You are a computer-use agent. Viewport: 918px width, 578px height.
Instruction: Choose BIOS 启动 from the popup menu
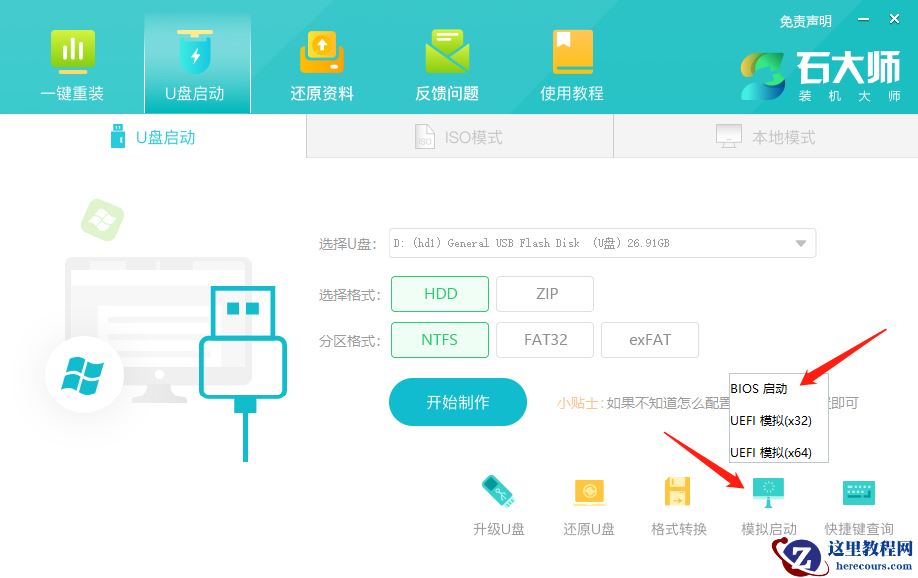pyautogui.click(x=763, y=389)
